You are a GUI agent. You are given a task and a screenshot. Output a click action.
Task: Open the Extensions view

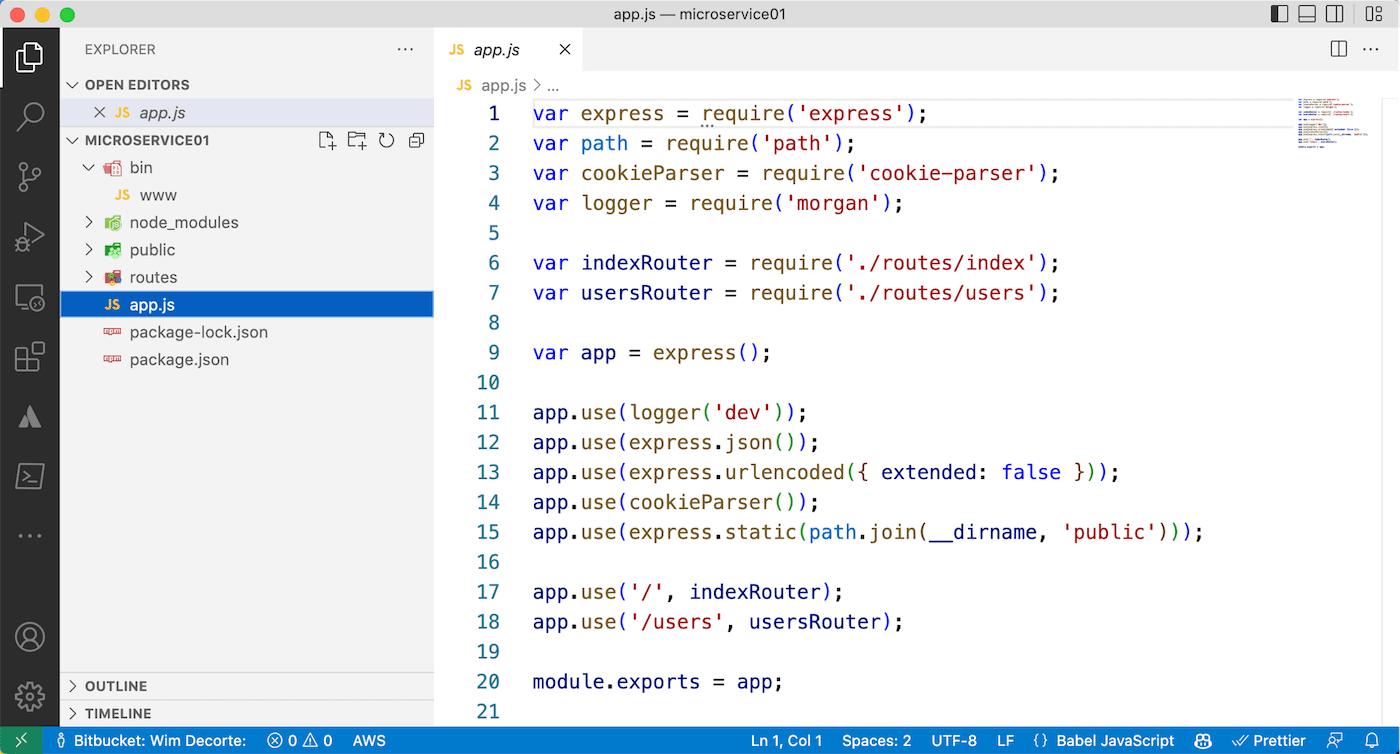(30, 357)
